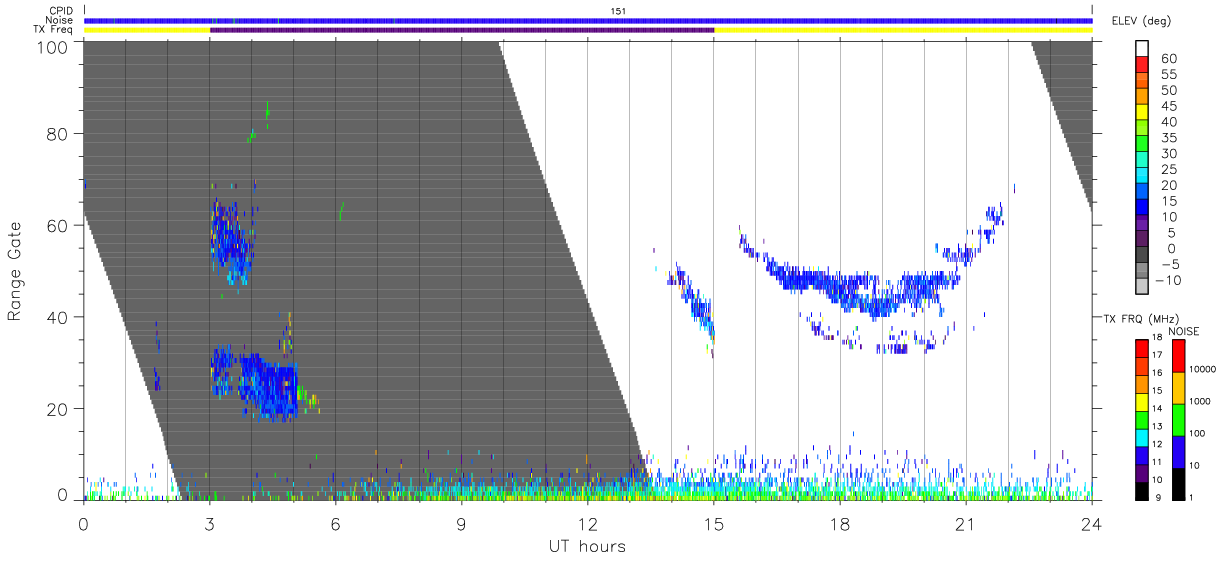The height and width of the screenshot is (567, 1228).
Task: Choose the green 100–1000 NOISE swatch
Action: coord(1179,419)
